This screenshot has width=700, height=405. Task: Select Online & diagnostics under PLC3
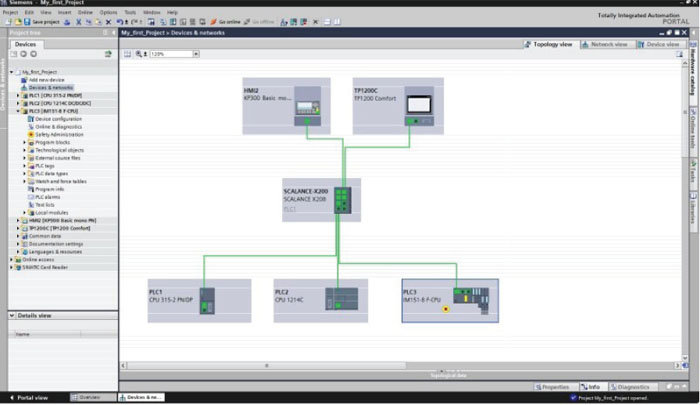tap(58, 127)
